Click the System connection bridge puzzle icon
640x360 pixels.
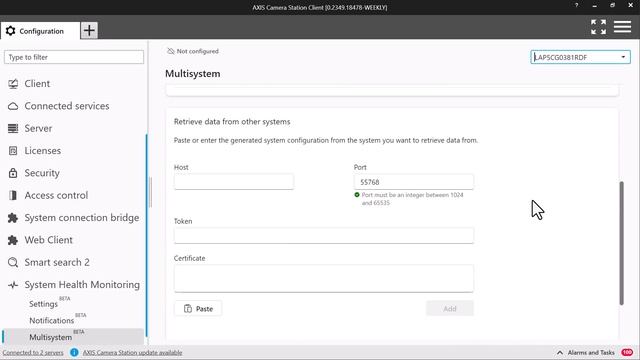pyautogui.click(x=13, y=218)
